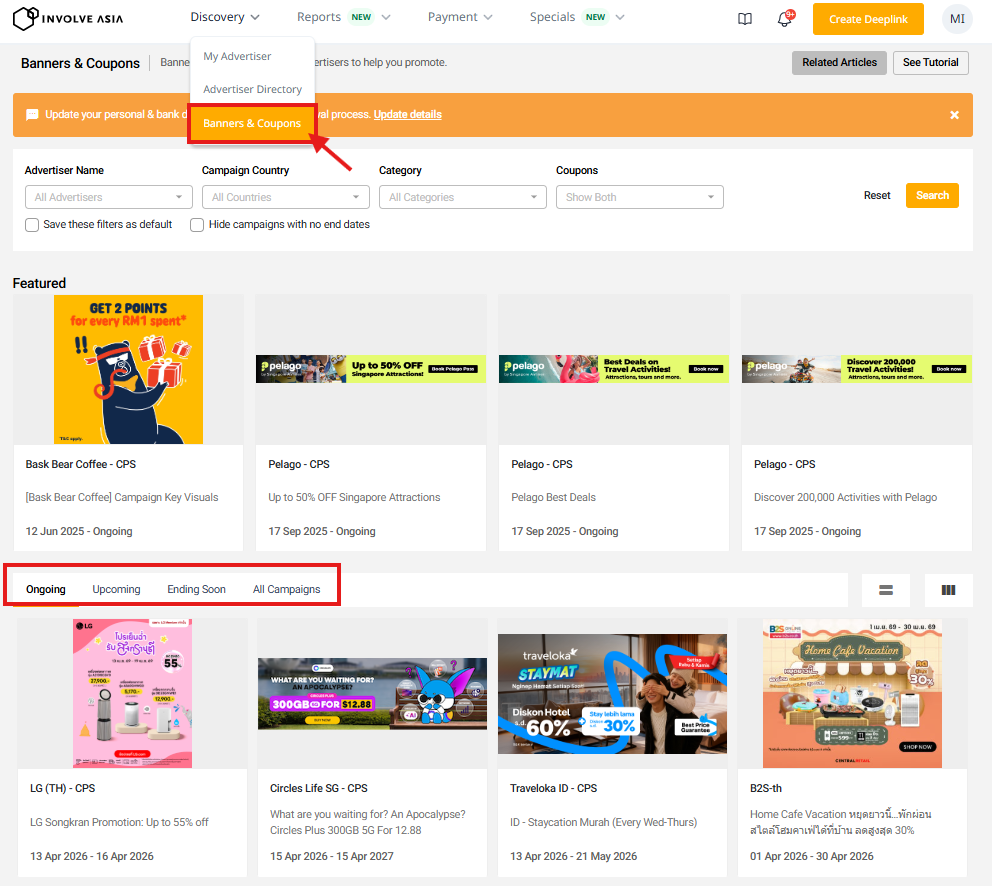Switch to the Ending Soon tab
992x886 pixels.
click(x=196, y=589)
